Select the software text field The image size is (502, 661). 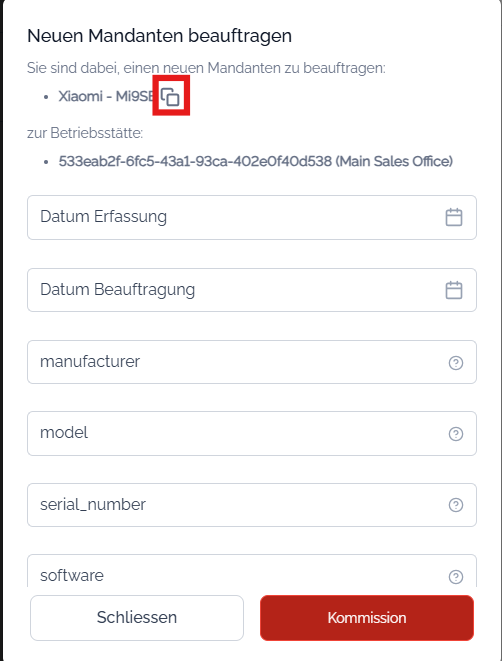coord(252,571)
